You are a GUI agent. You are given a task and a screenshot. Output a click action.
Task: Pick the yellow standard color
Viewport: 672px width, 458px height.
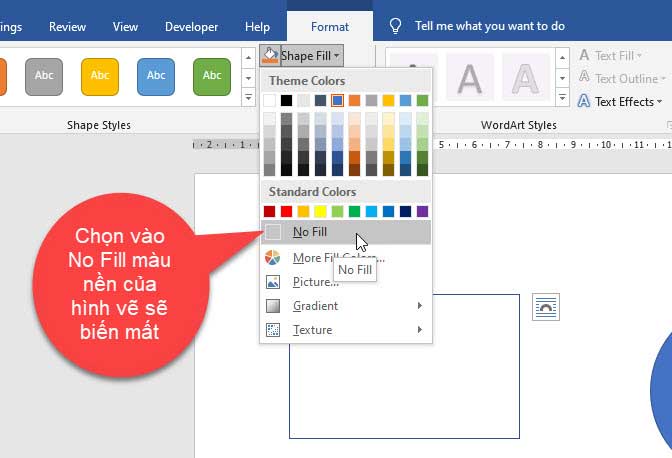tap(320, 211)
